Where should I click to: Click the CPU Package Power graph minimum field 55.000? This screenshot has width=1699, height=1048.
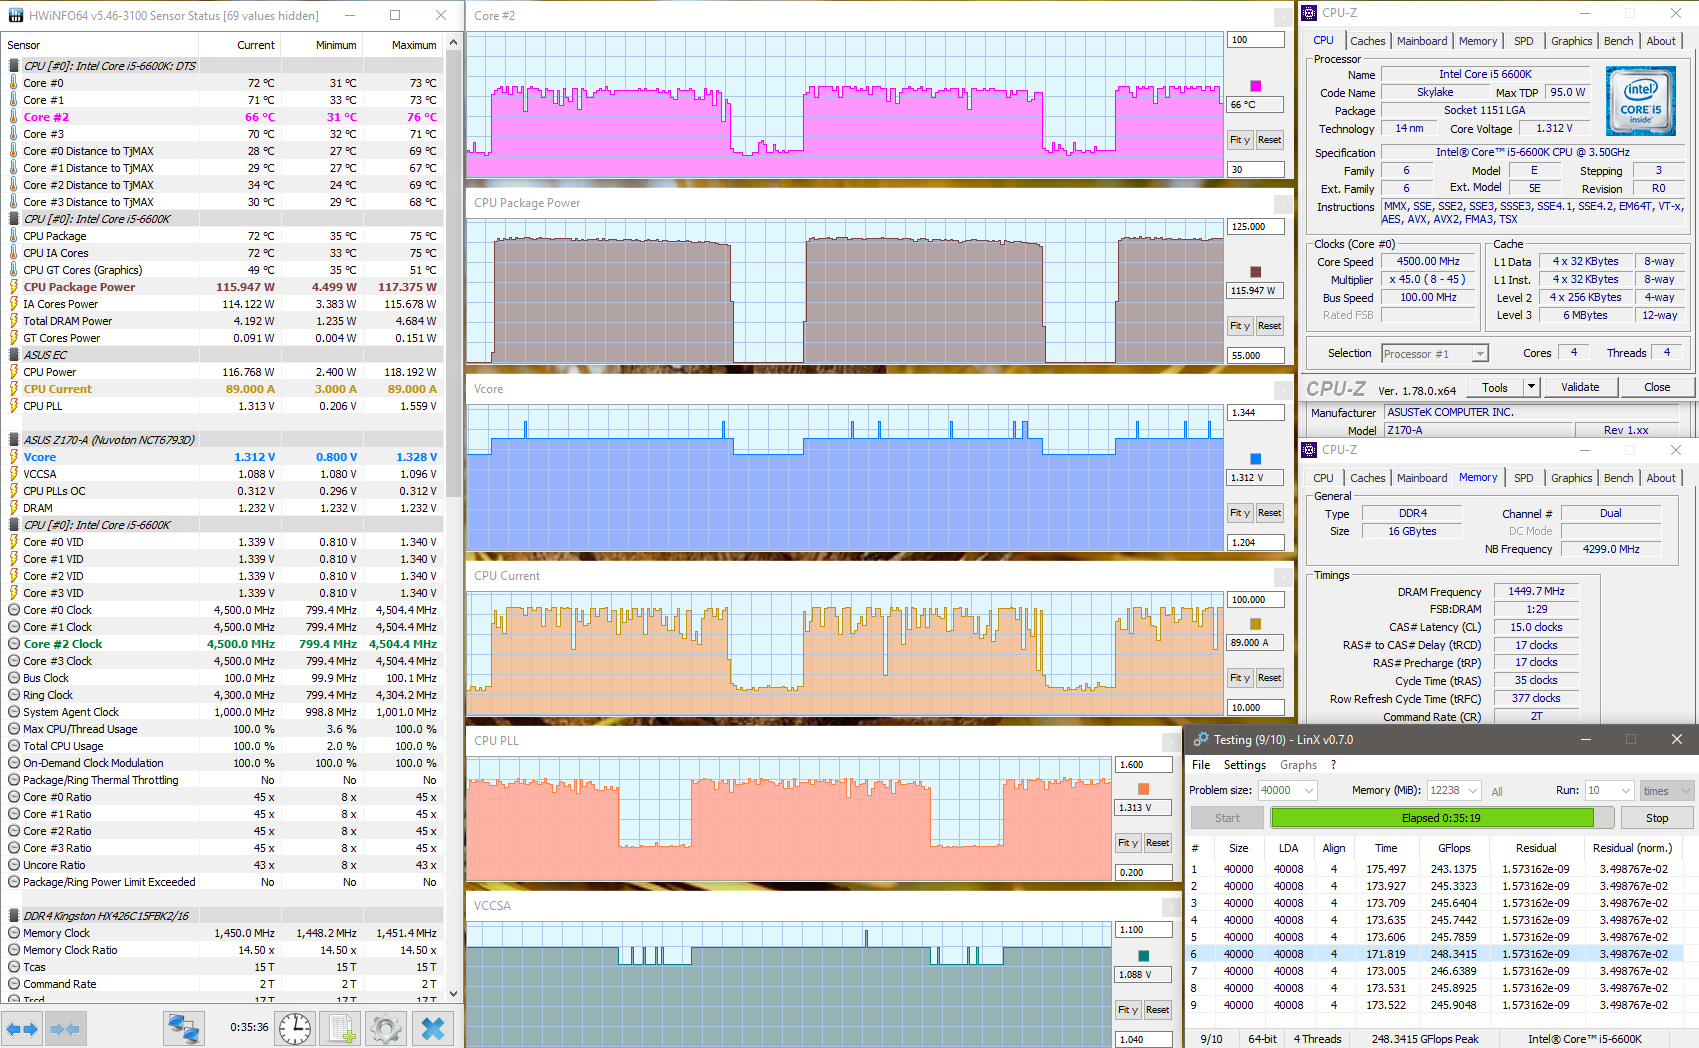point(1255,356)
